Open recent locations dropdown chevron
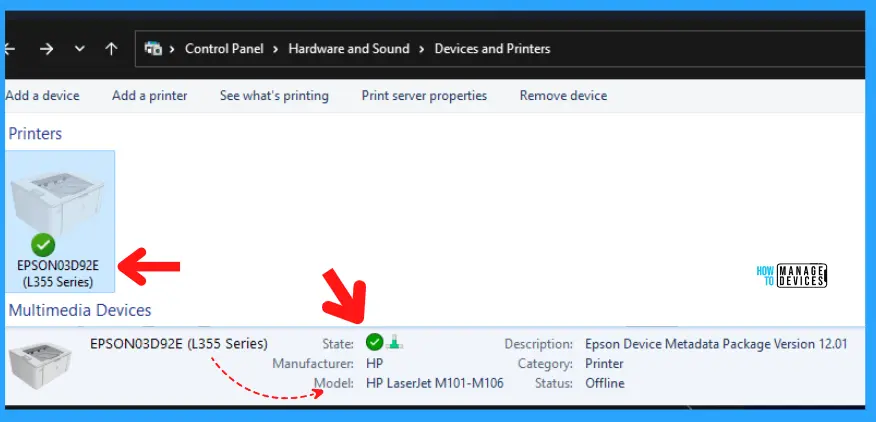Screen dimensions: 876x422 point(80,49)
